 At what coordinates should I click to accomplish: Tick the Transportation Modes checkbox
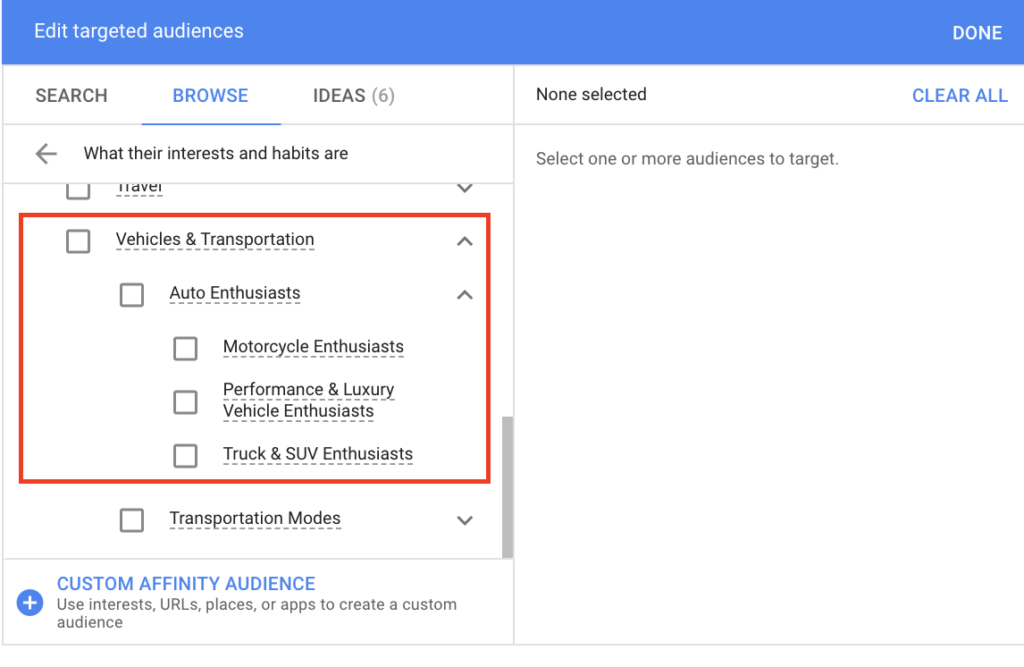coord(132,521)
